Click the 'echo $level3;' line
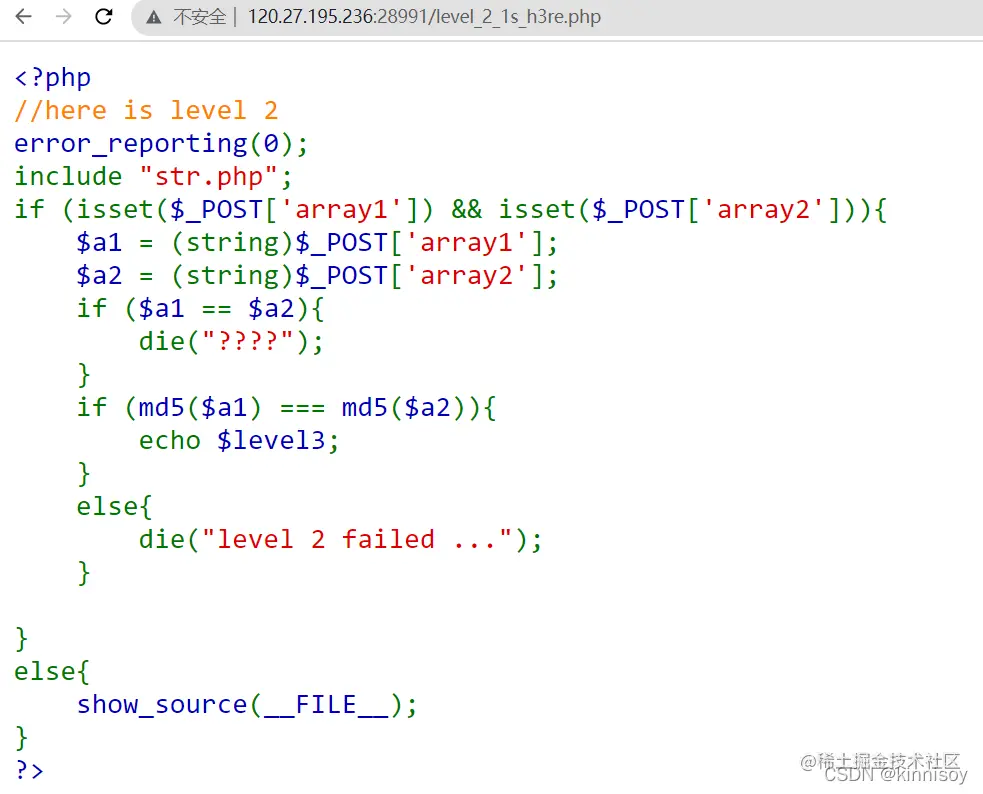This screenshot has height=794, width=983. point(239,441)
